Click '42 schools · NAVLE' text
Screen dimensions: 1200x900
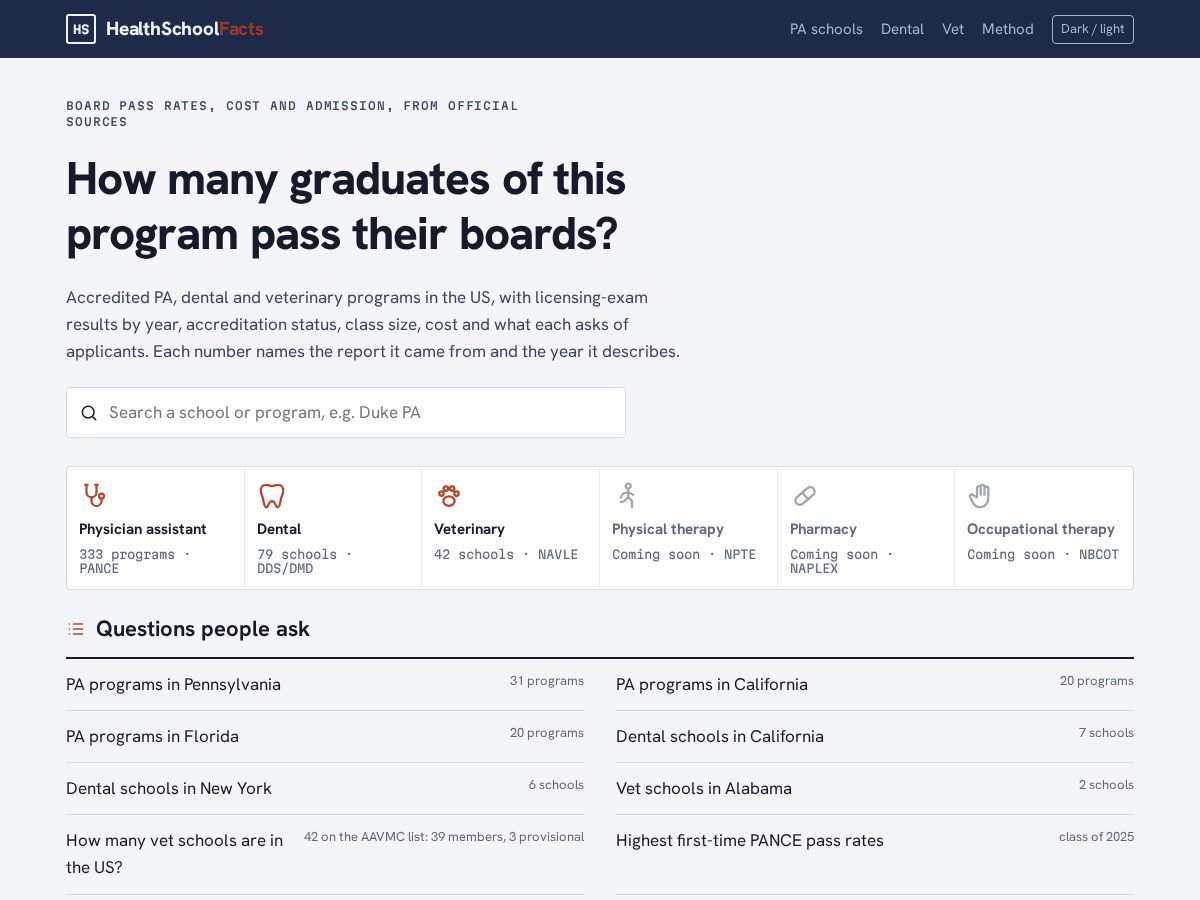(x=506, y=555)
